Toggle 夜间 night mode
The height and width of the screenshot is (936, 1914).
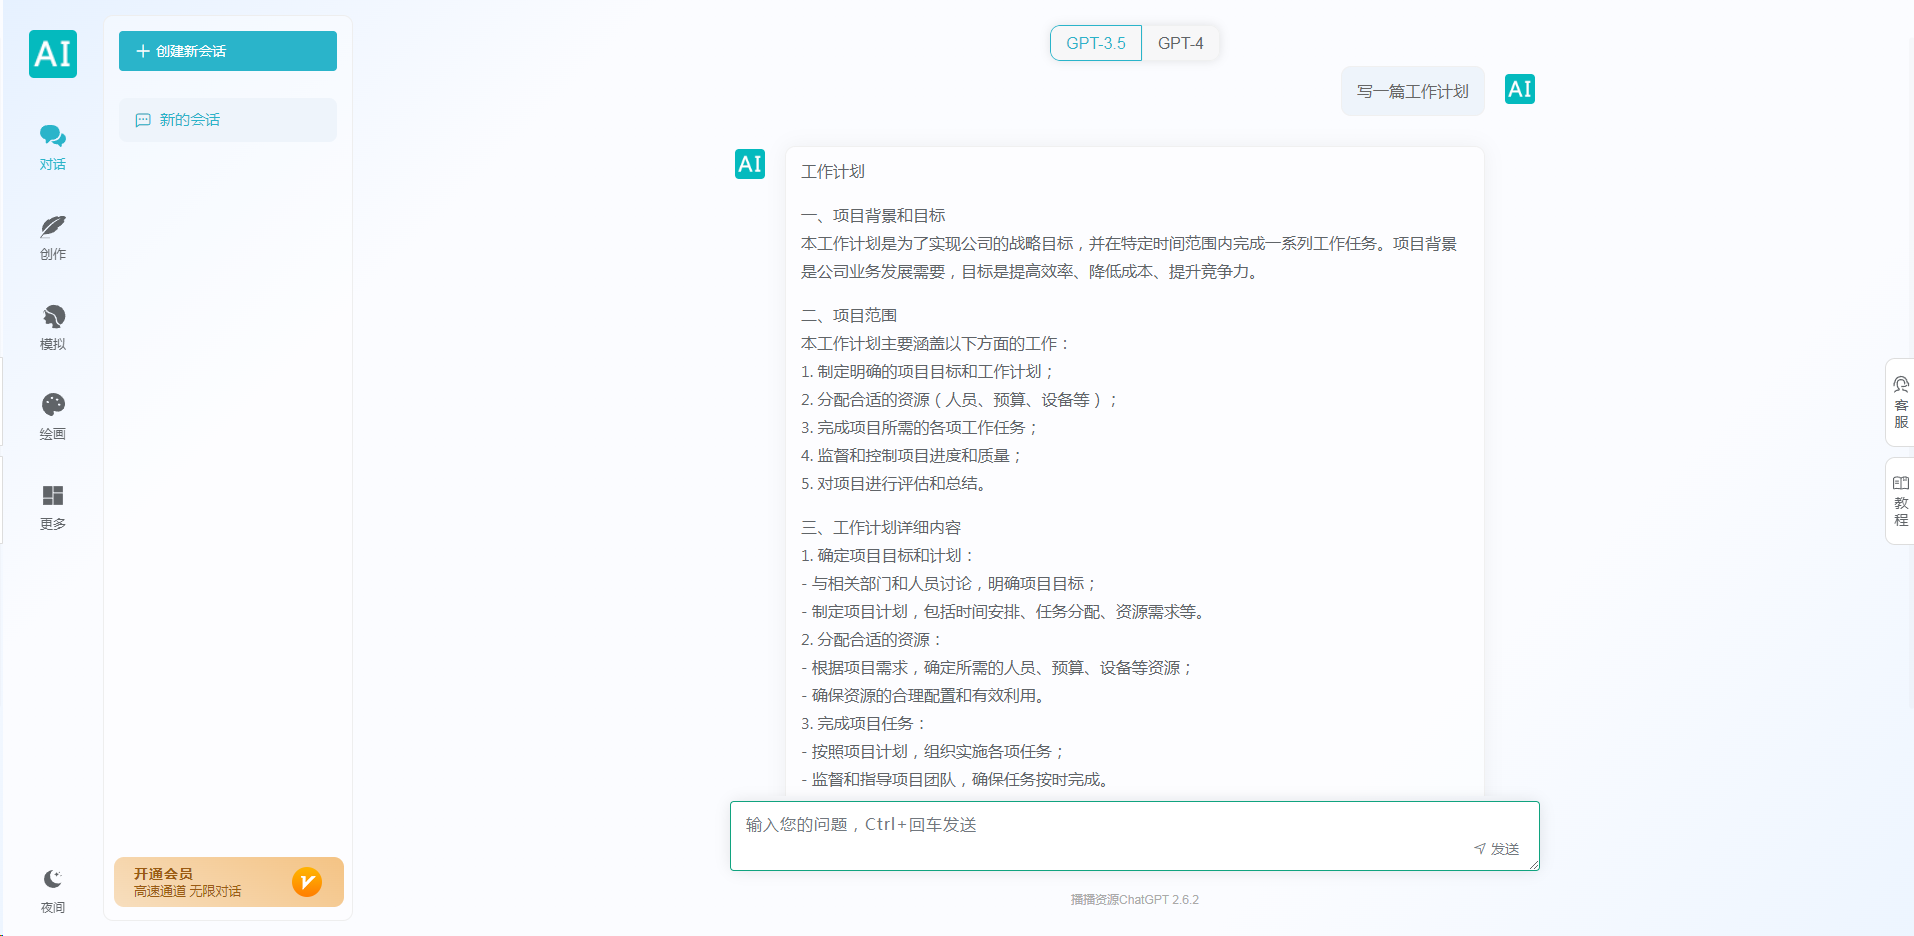click(x=53, y=891)
